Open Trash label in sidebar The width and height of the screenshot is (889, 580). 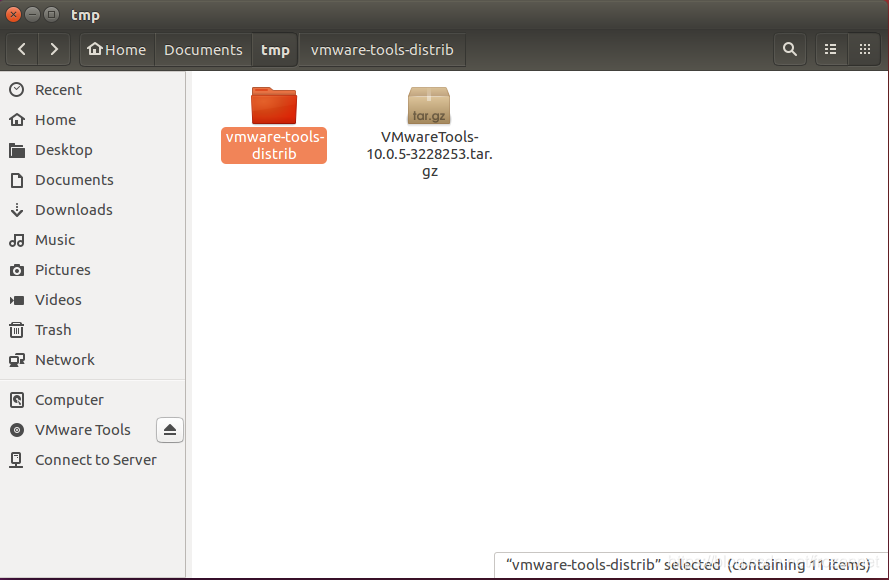click(53, 330)
